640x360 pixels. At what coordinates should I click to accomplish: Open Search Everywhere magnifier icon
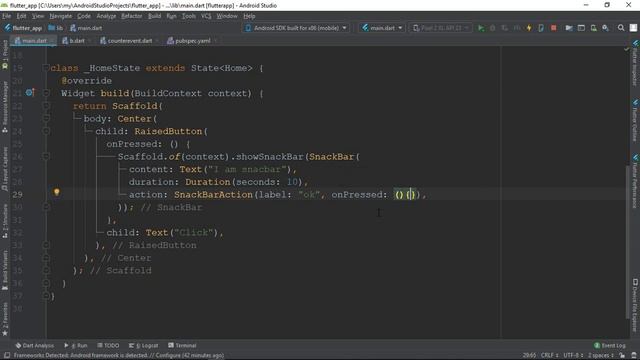pos(621,28)
